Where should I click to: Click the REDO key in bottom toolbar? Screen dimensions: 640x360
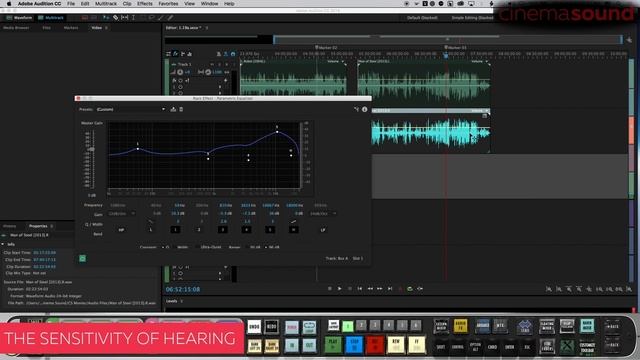[x=271, y=327]
